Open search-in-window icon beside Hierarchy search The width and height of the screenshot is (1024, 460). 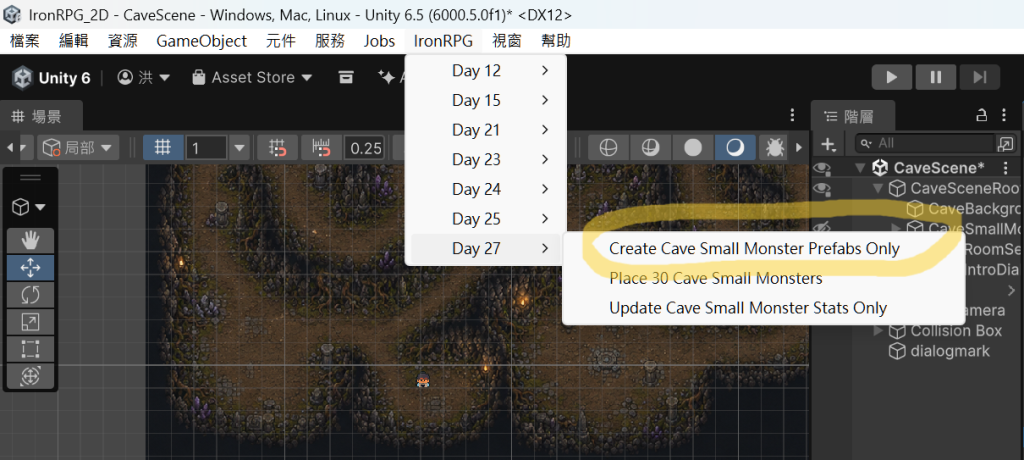pyautogui.click(x=1004, y=143)
